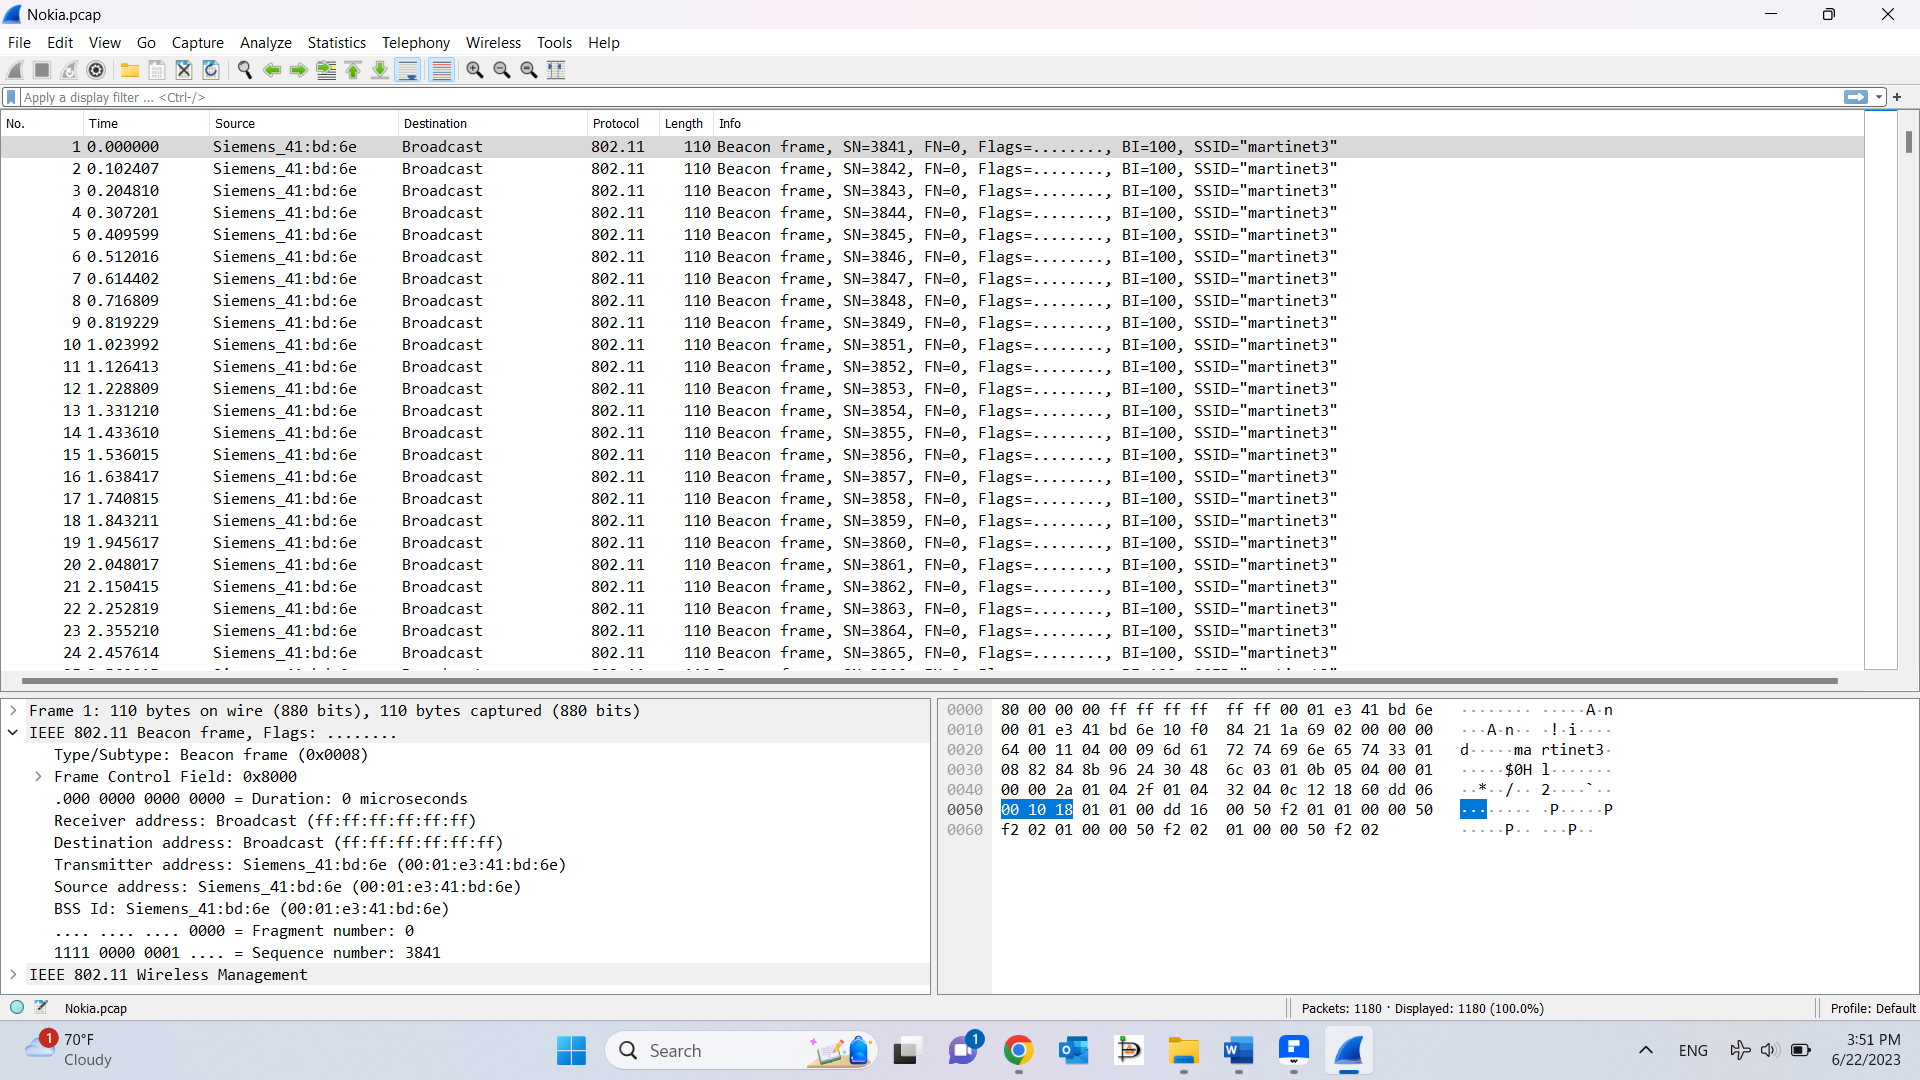Go to the last packet icon
This screenshot has width=1920, height=1080.
[380, 70]
